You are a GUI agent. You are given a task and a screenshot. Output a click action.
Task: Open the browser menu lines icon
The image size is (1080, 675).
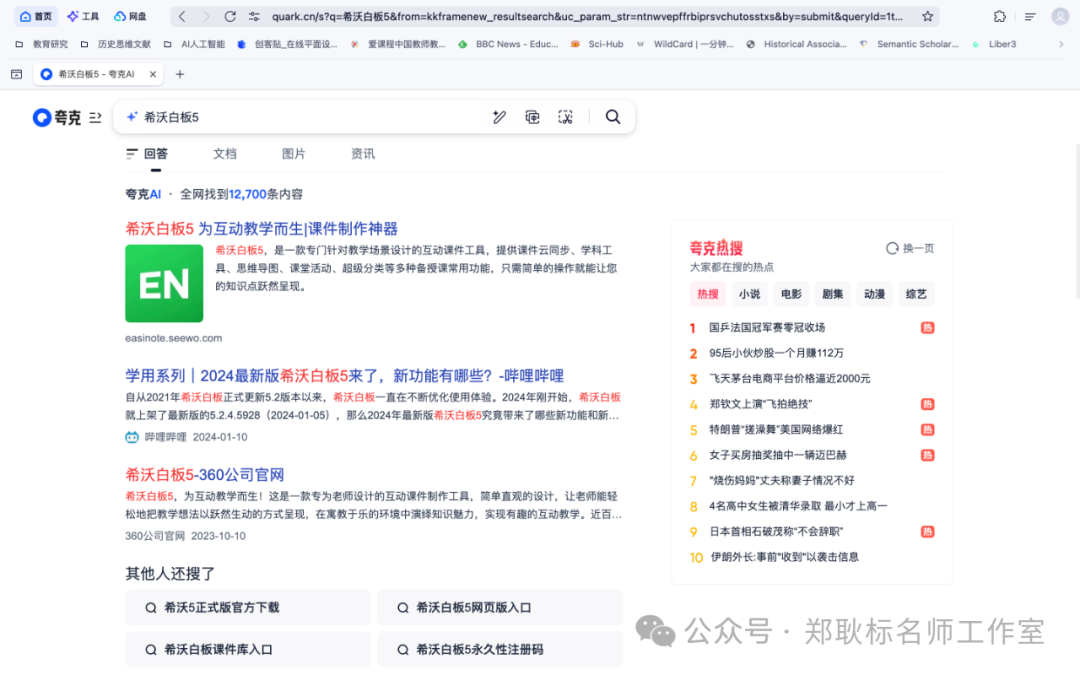1030,16
